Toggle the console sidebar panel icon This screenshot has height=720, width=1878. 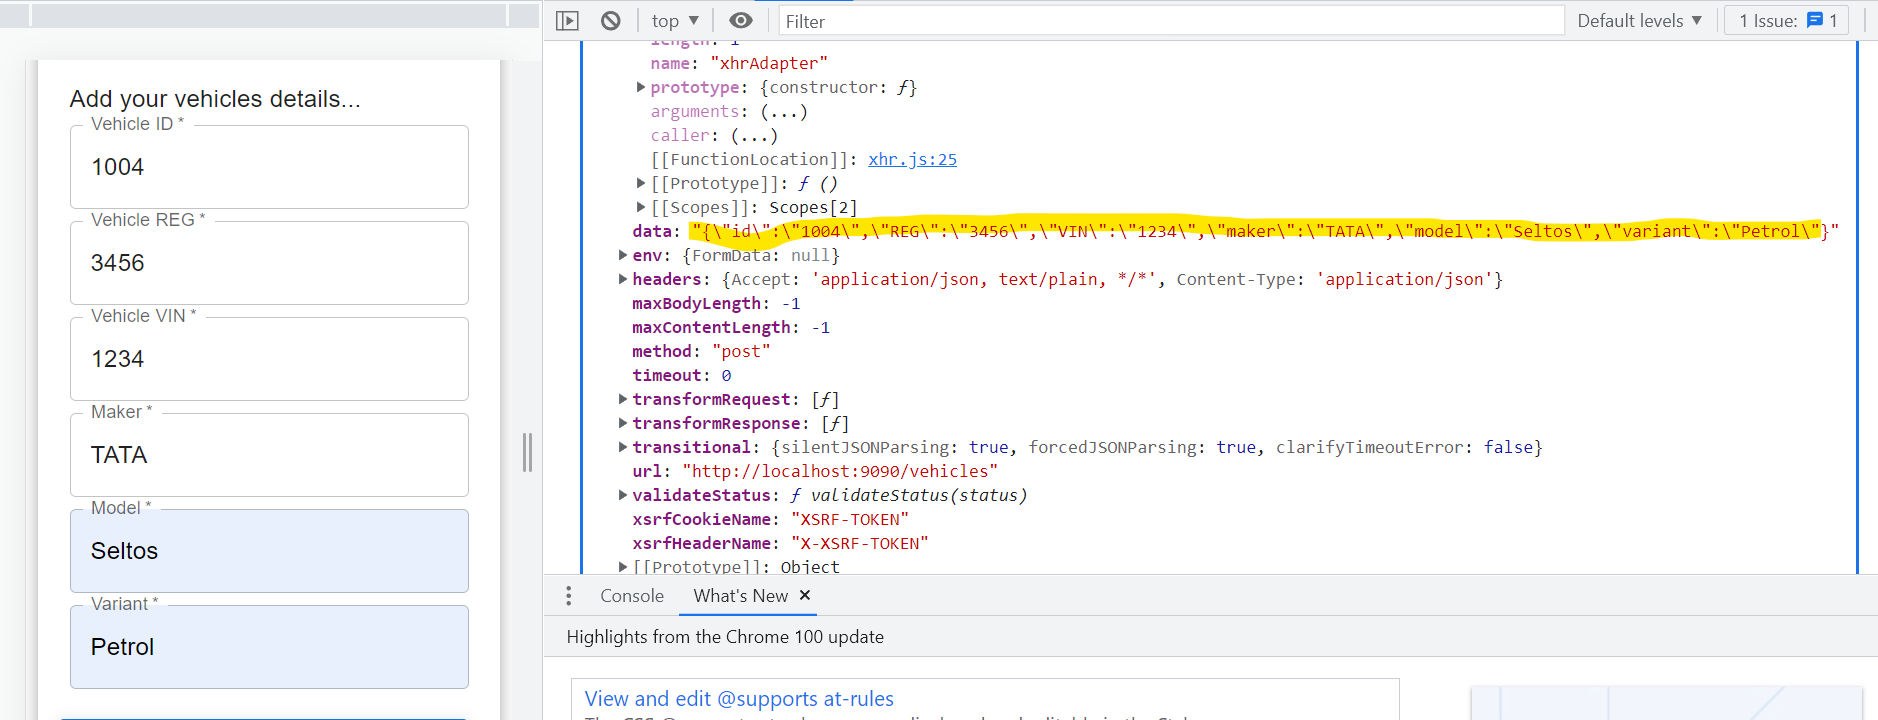(567, 21)
